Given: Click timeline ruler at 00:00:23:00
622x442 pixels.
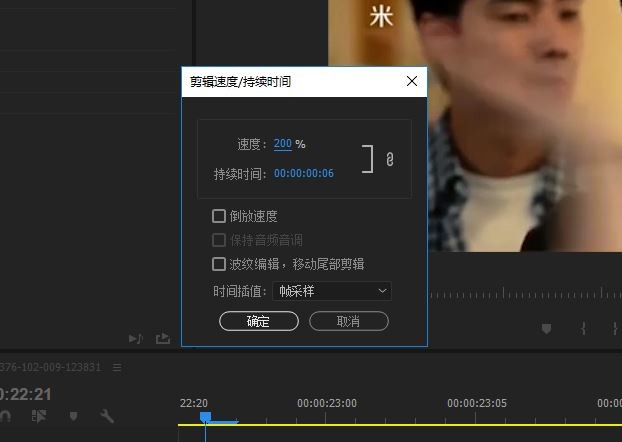Looking at the screenshot, I should click(326, 404).
